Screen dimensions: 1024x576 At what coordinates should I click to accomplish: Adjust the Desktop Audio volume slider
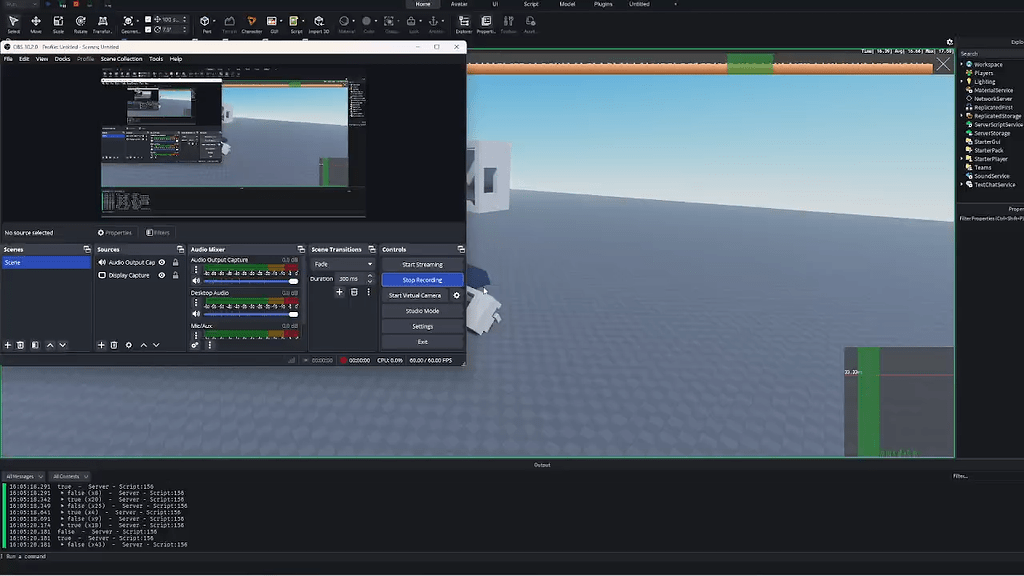251,314
